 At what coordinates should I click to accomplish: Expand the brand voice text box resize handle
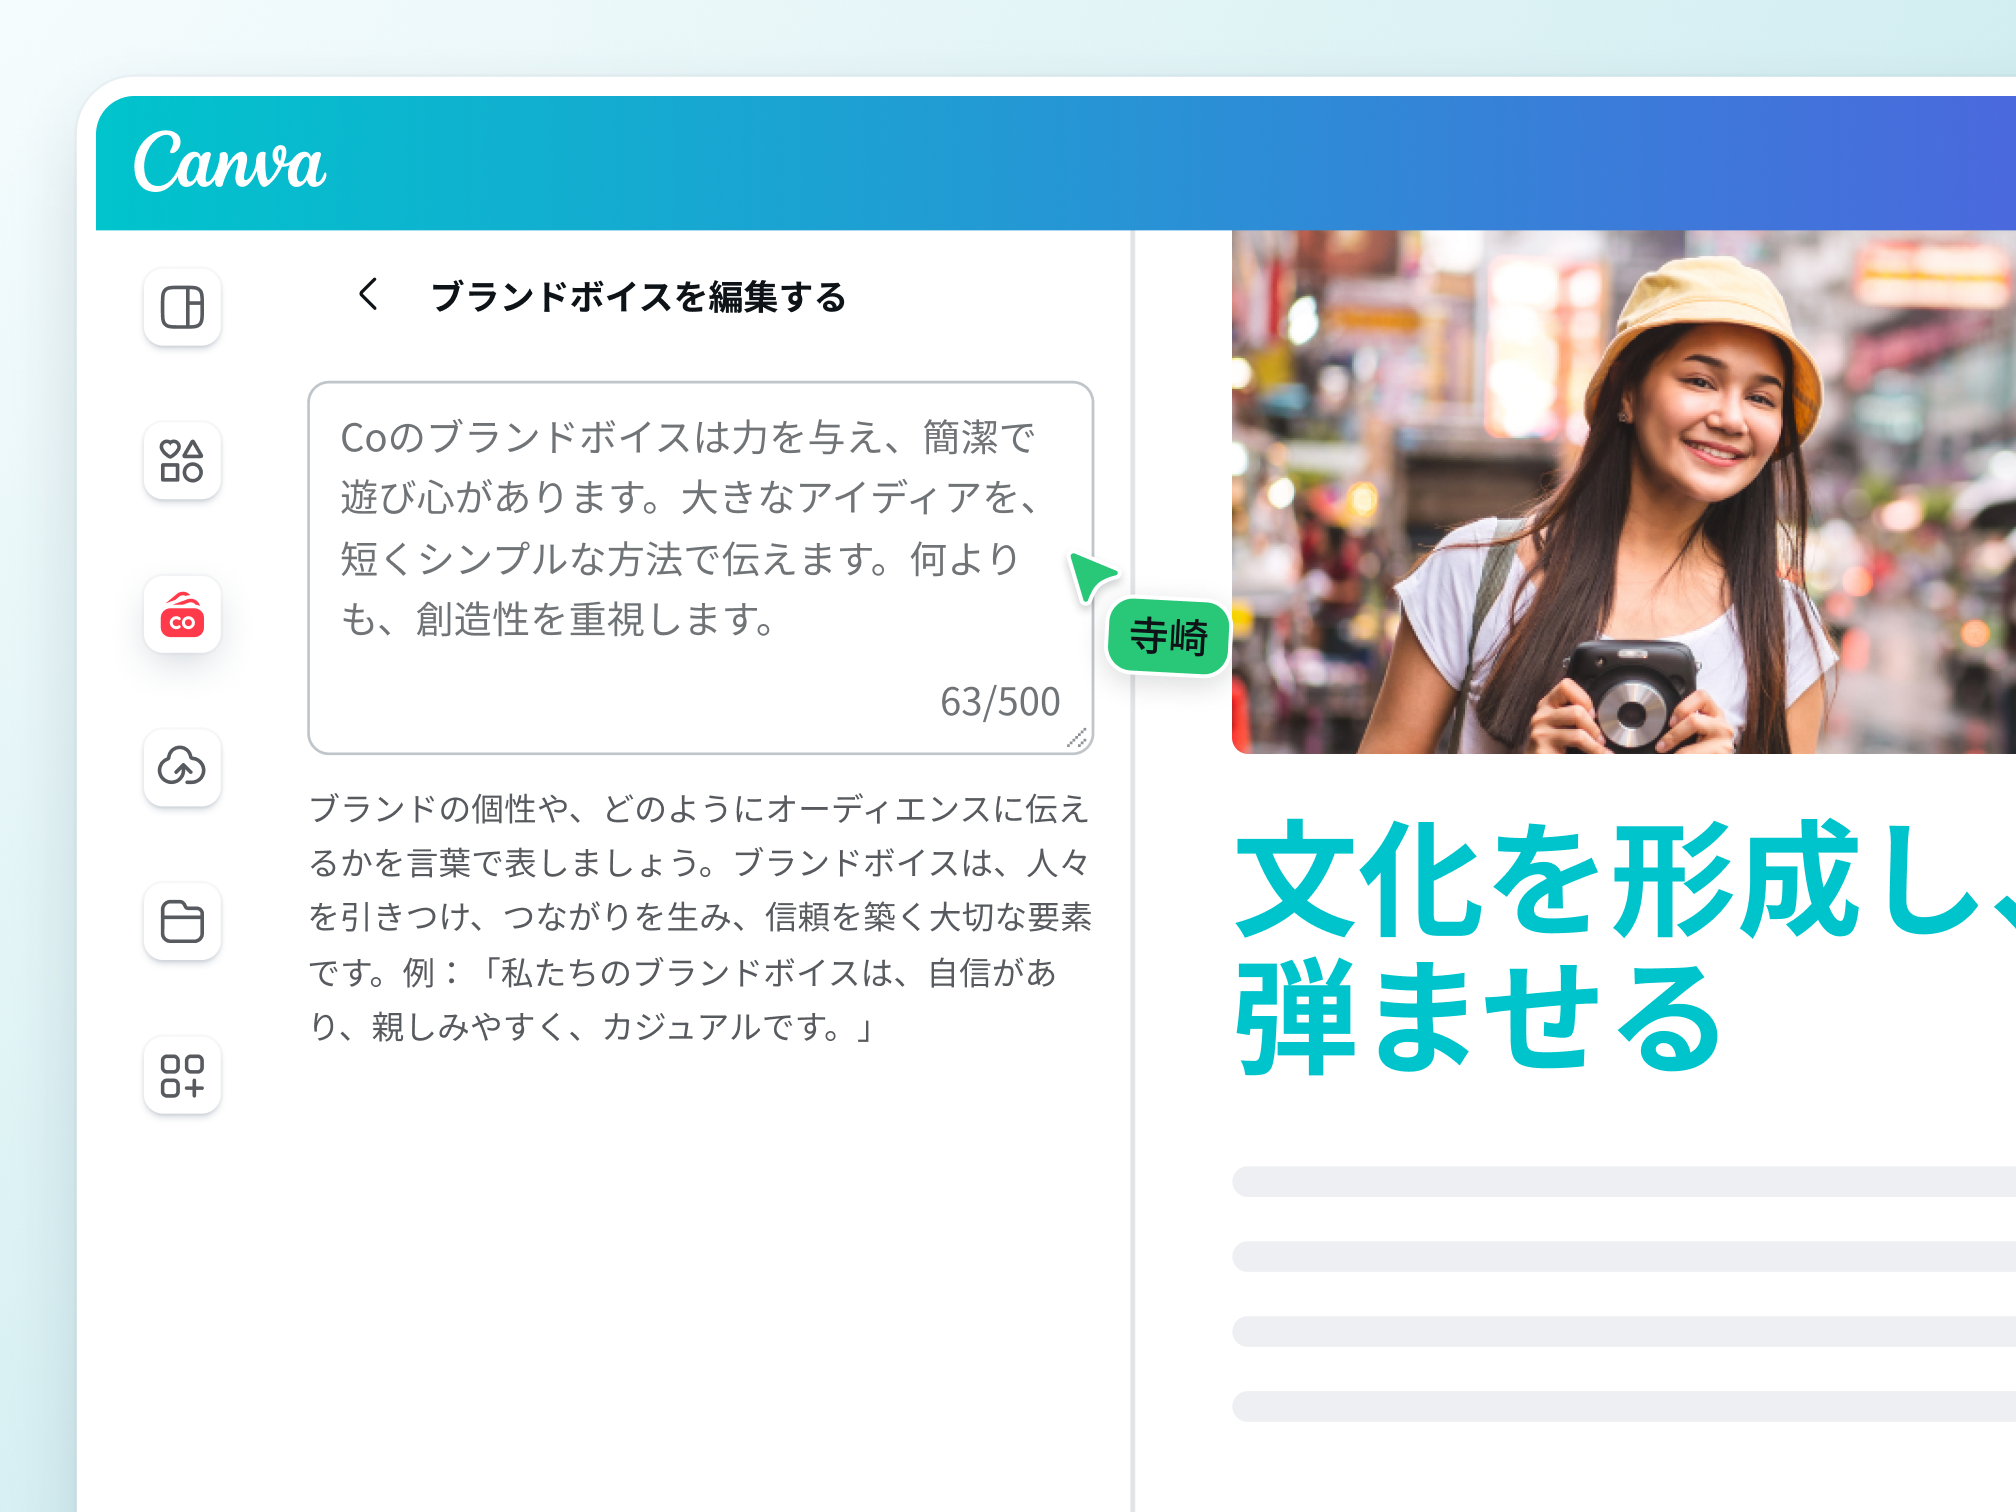[x=1075, y=738]
